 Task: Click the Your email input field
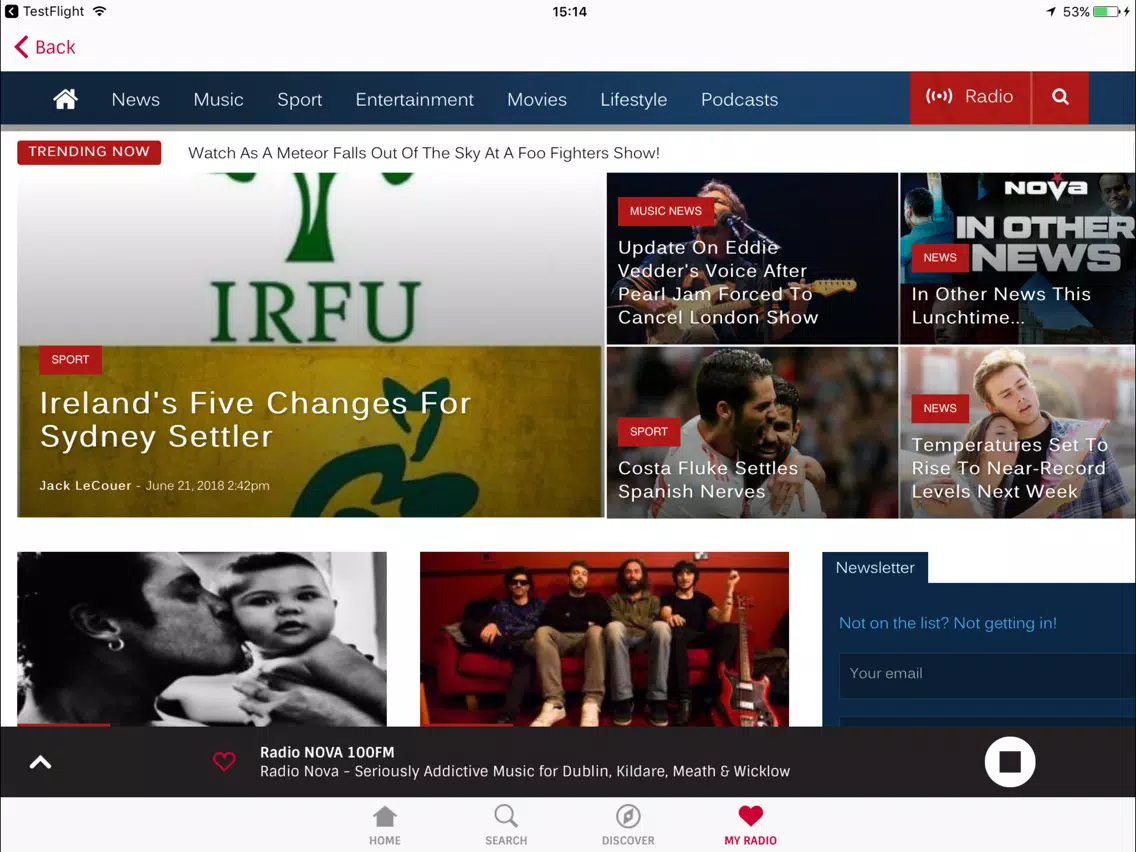(x=987, y=674)
